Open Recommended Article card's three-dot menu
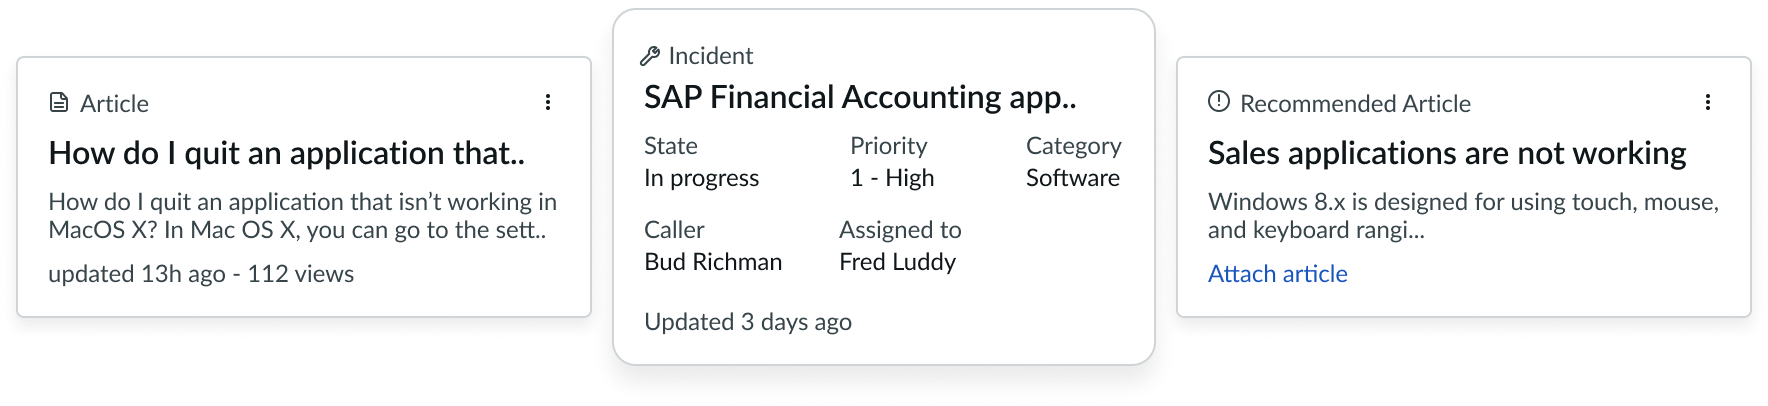The image size is (1768, 406). (1707, 102)
